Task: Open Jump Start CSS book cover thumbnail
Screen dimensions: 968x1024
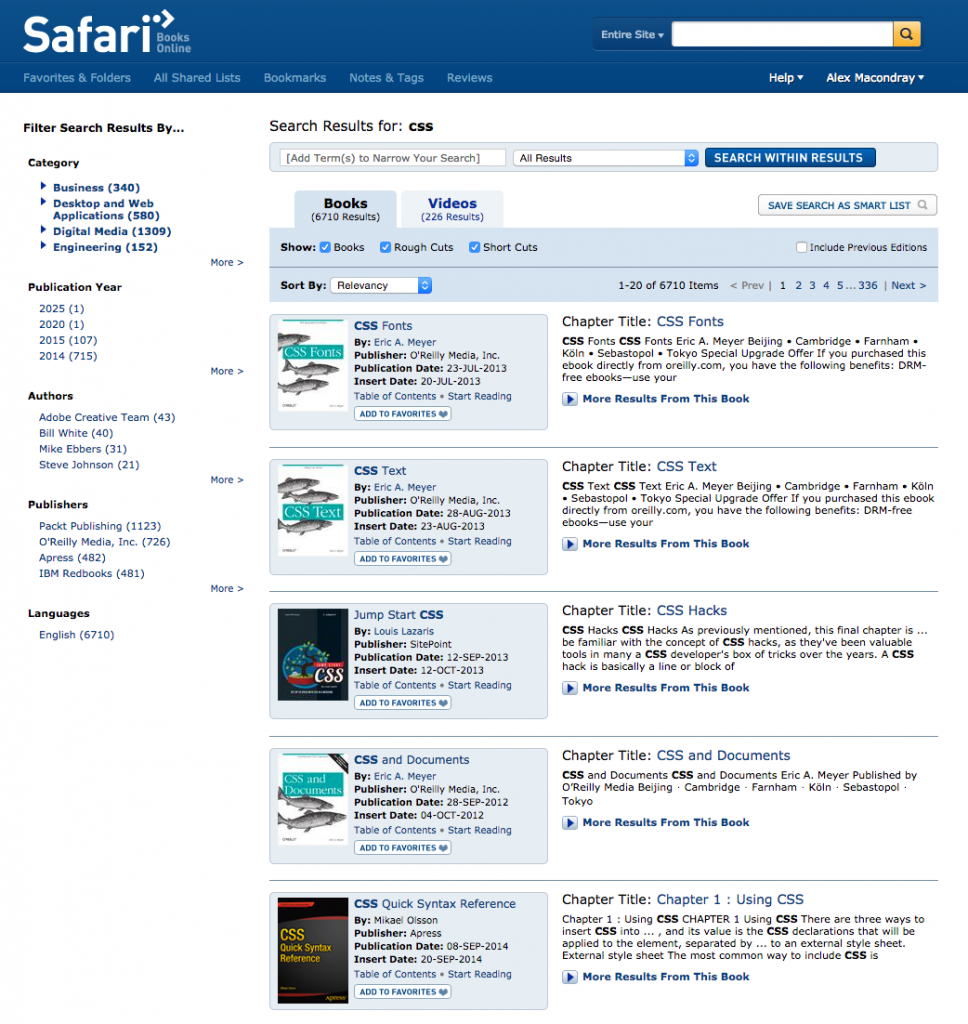Action: pos(312,654)
